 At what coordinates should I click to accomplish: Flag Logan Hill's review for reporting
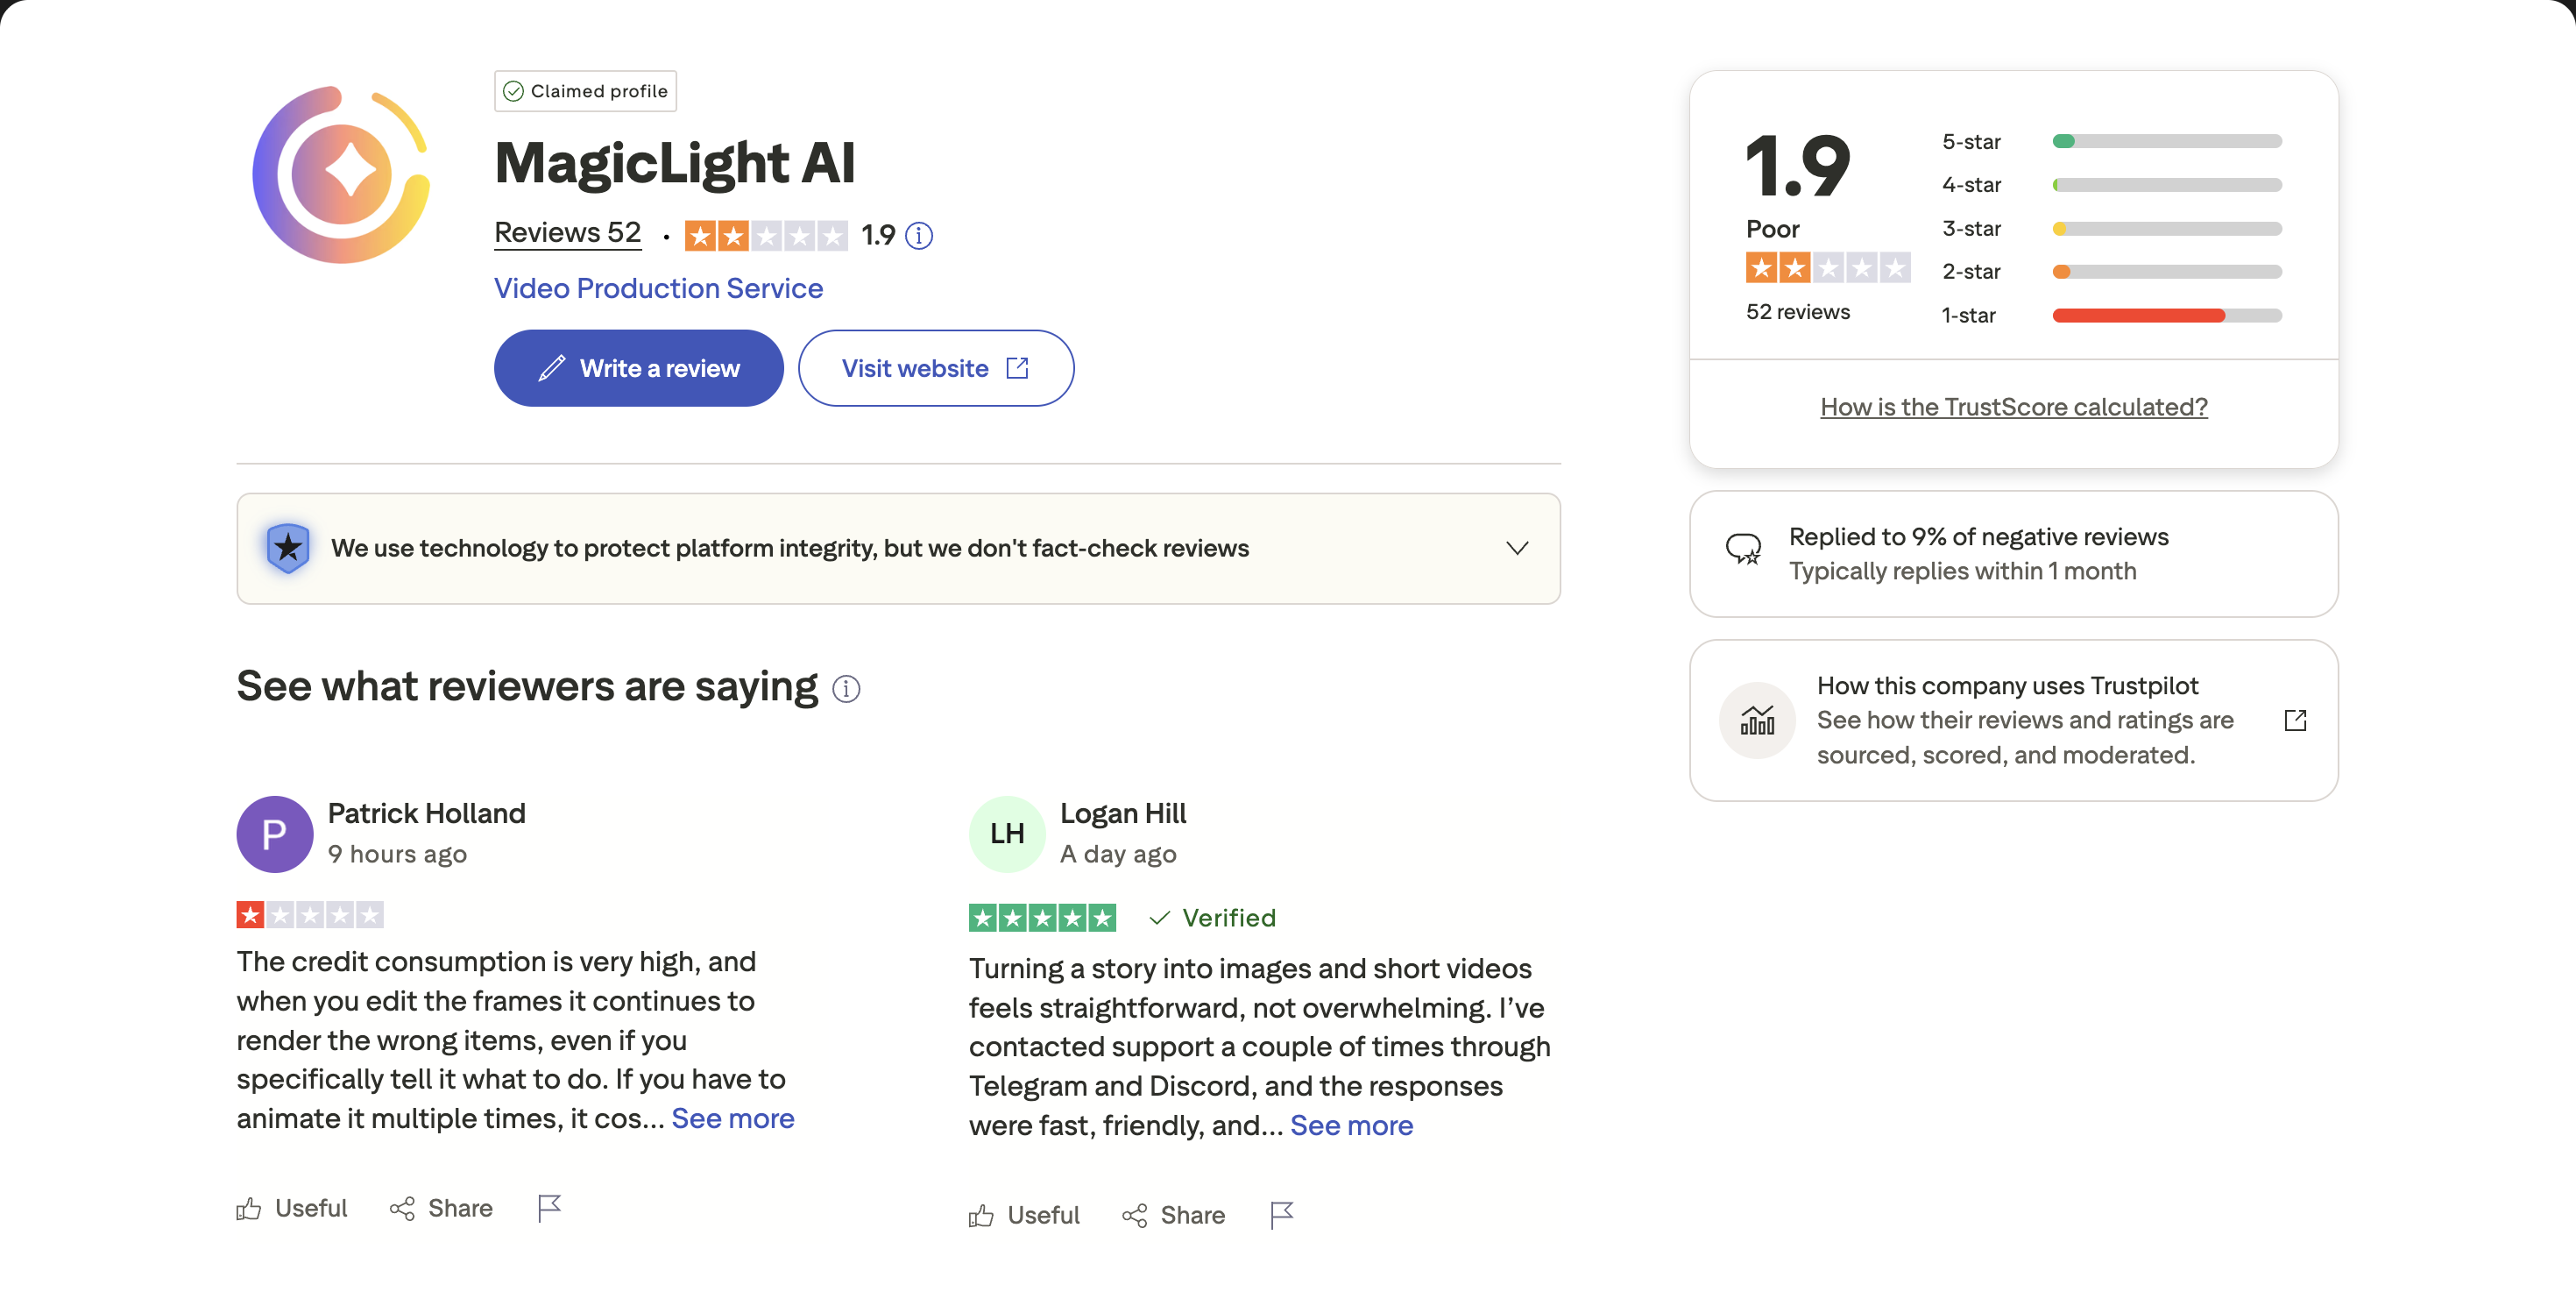click(x=1281, y=1215)
